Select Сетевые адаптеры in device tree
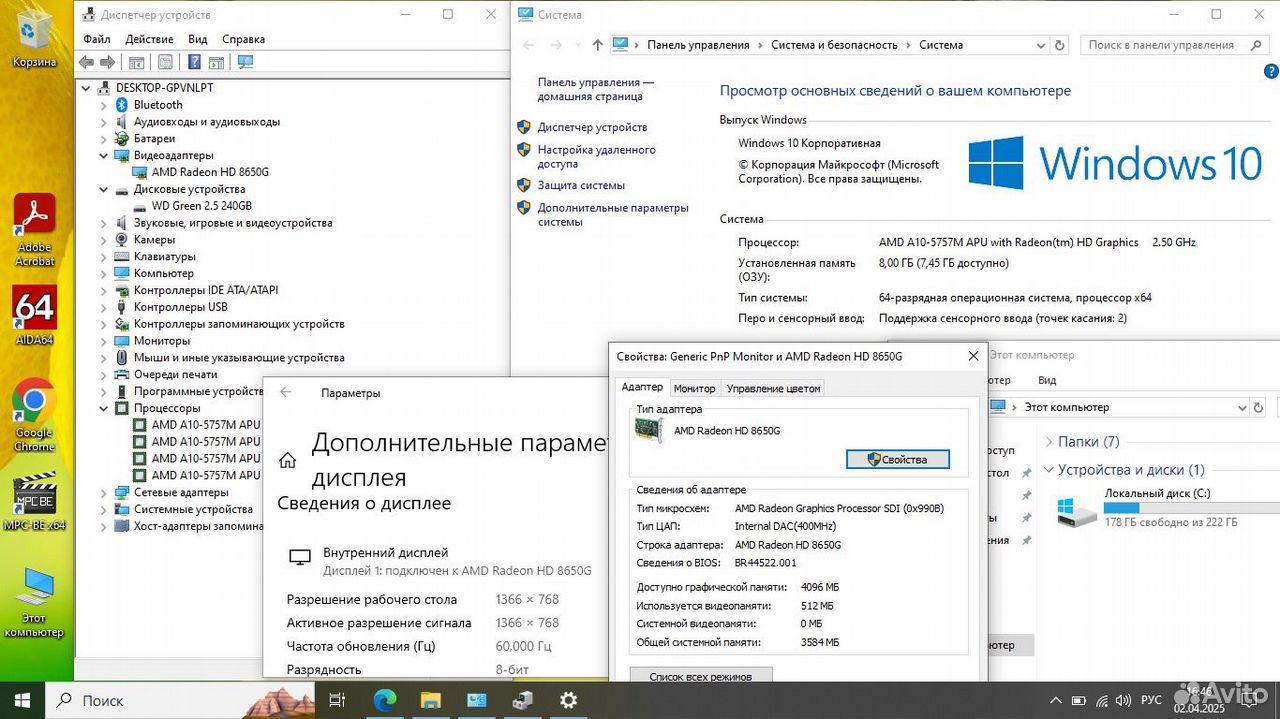 [181, 492]
